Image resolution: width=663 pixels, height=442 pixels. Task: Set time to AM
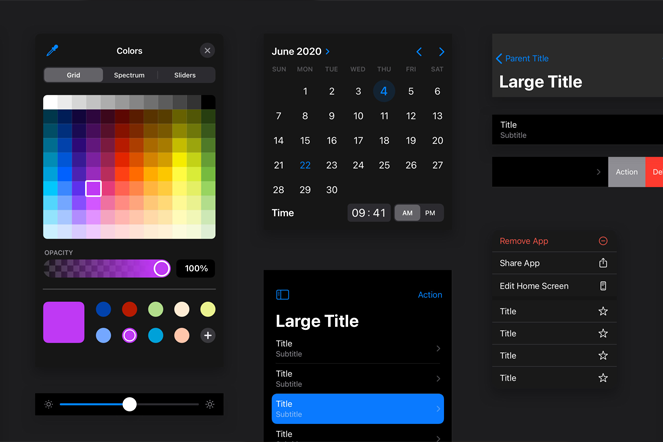tap(407, 213)
